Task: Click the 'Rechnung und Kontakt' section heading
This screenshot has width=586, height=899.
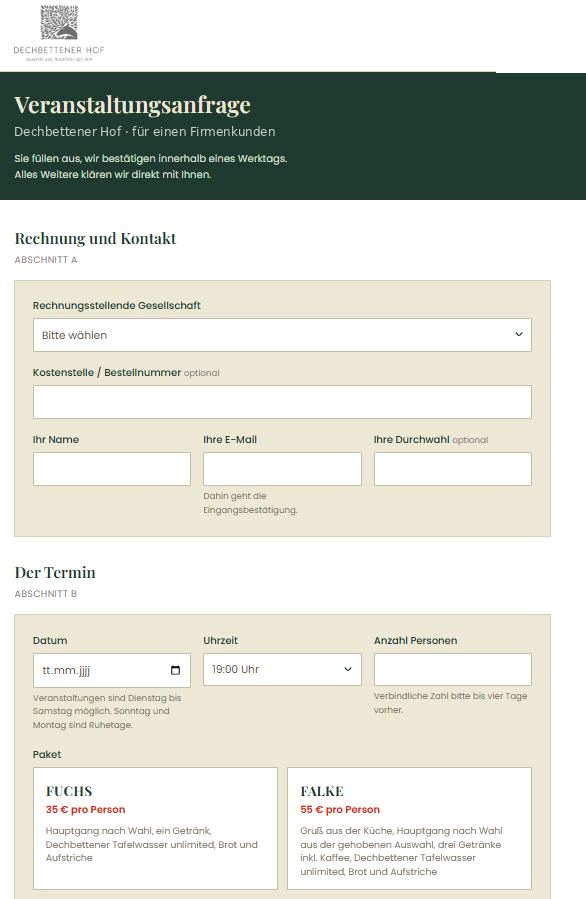Action: coord(95,239)
